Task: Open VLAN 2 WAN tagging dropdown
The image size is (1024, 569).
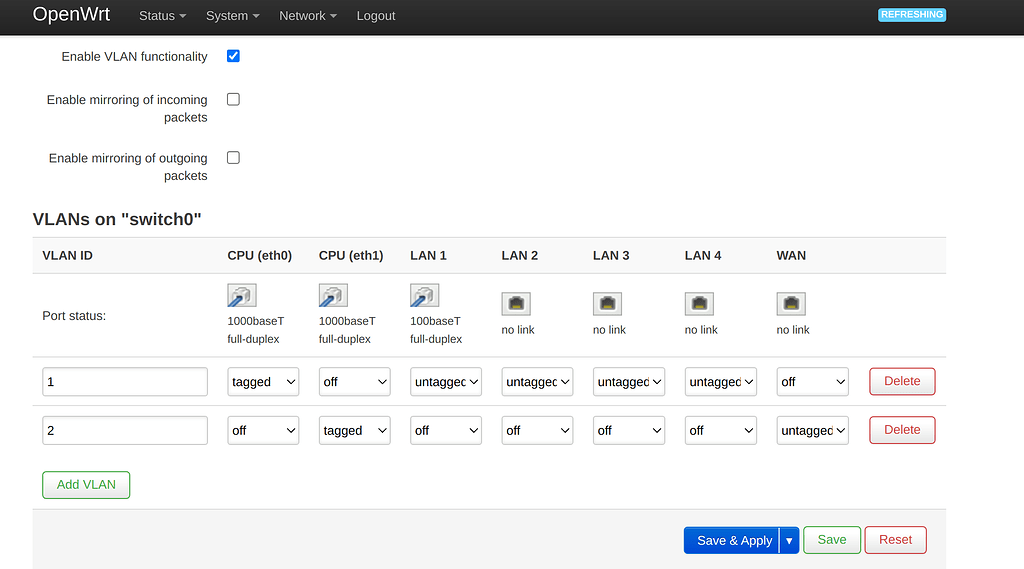Action: pyautogui.click(x=812, y=431)
